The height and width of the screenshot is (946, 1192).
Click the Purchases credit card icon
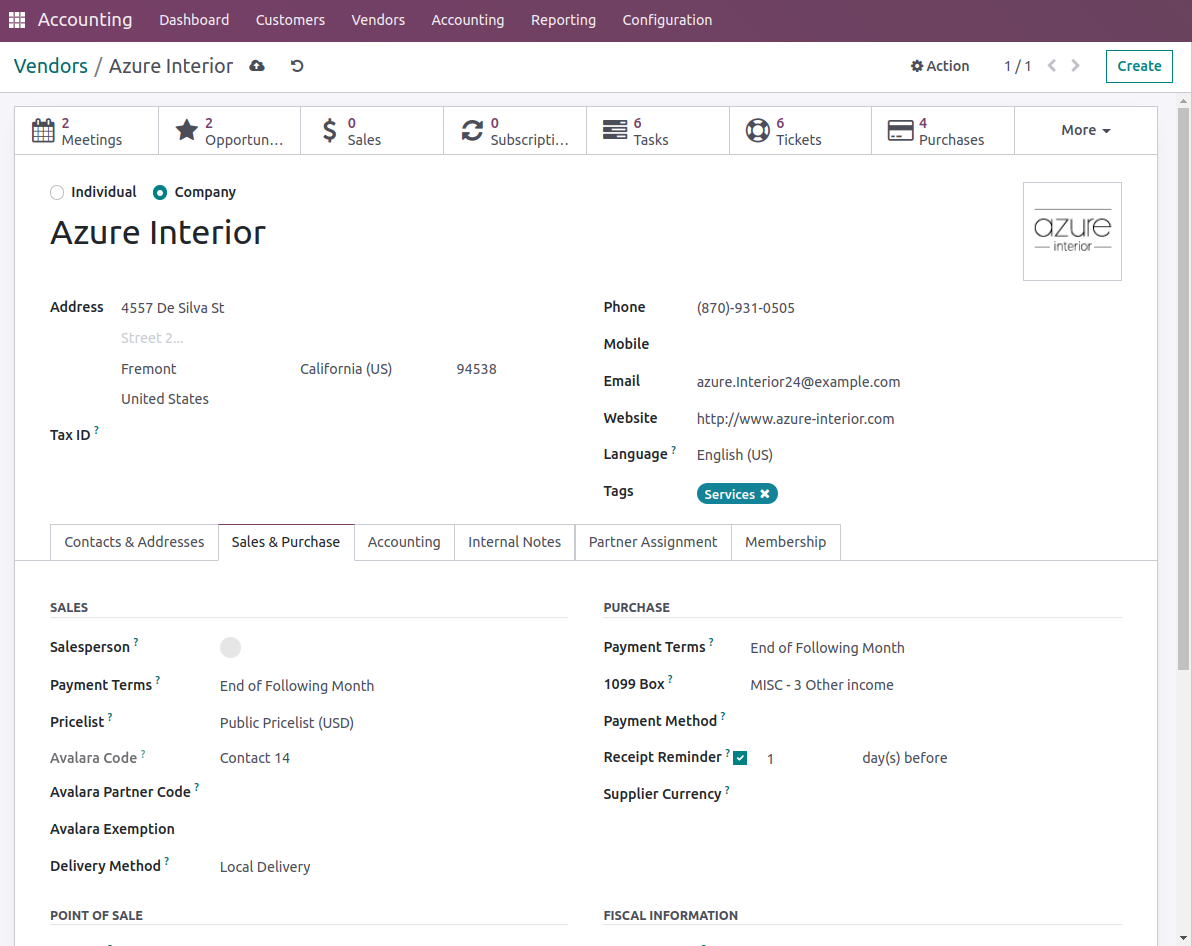tap(900, 130)
